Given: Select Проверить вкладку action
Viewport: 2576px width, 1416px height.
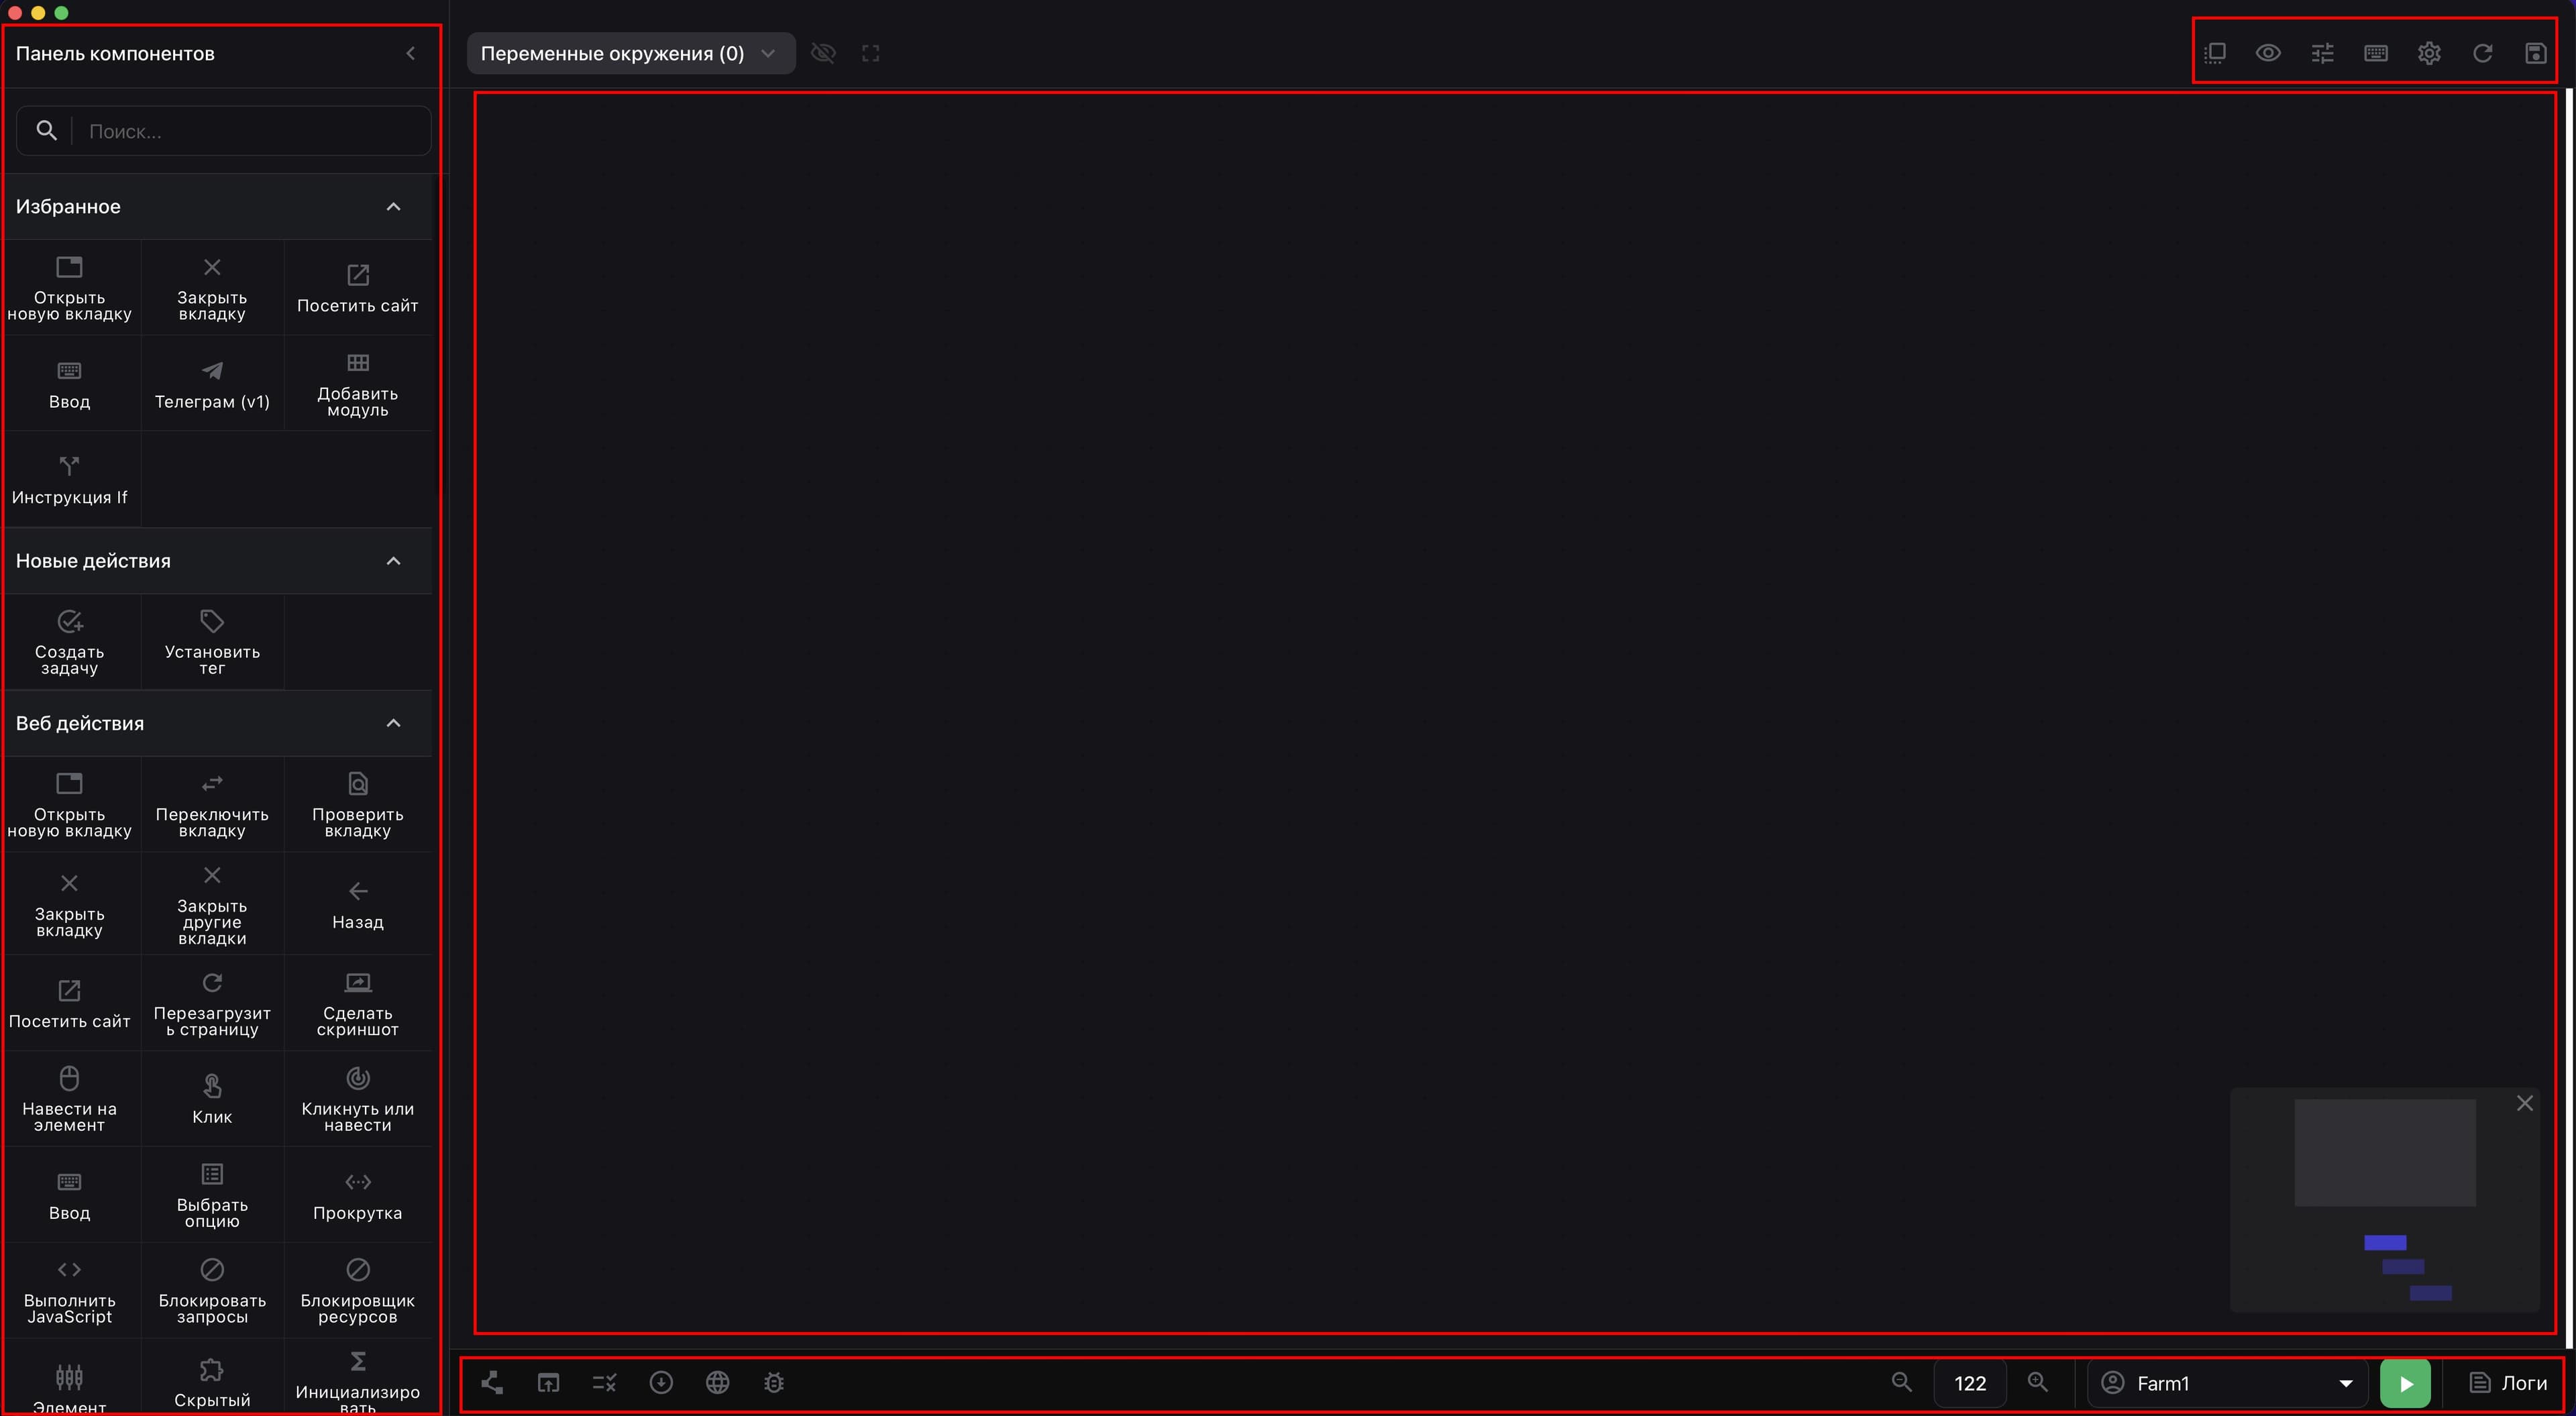Looking at the screenshot, I should pyautogui.click(x=357, y=805).
